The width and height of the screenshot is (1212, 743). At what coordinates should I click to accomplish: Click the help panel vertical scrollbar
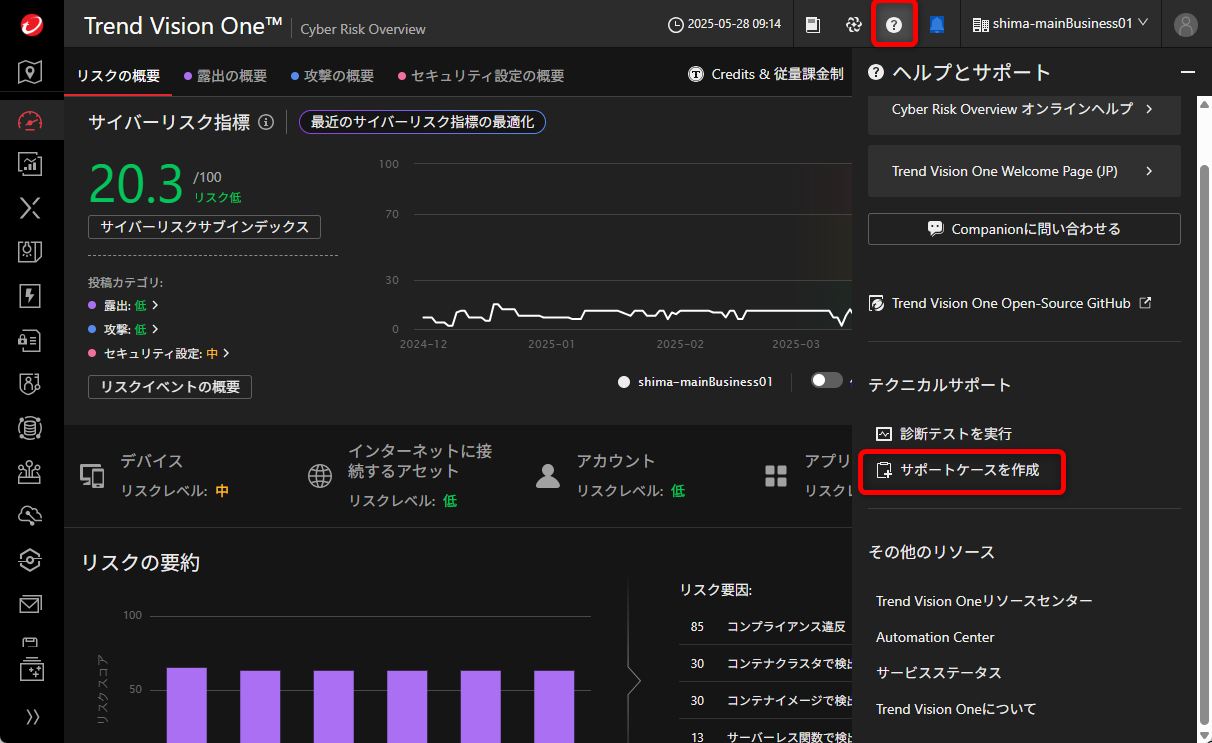coord(1204,445)
